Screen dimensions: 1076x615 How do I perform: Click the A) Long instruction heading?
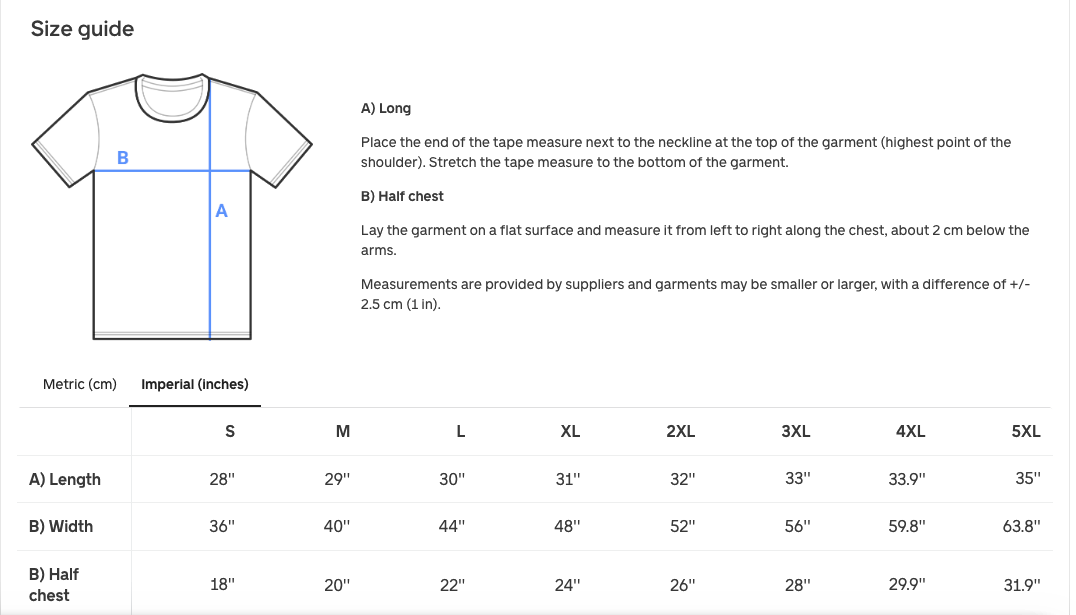tap(386, 108)
